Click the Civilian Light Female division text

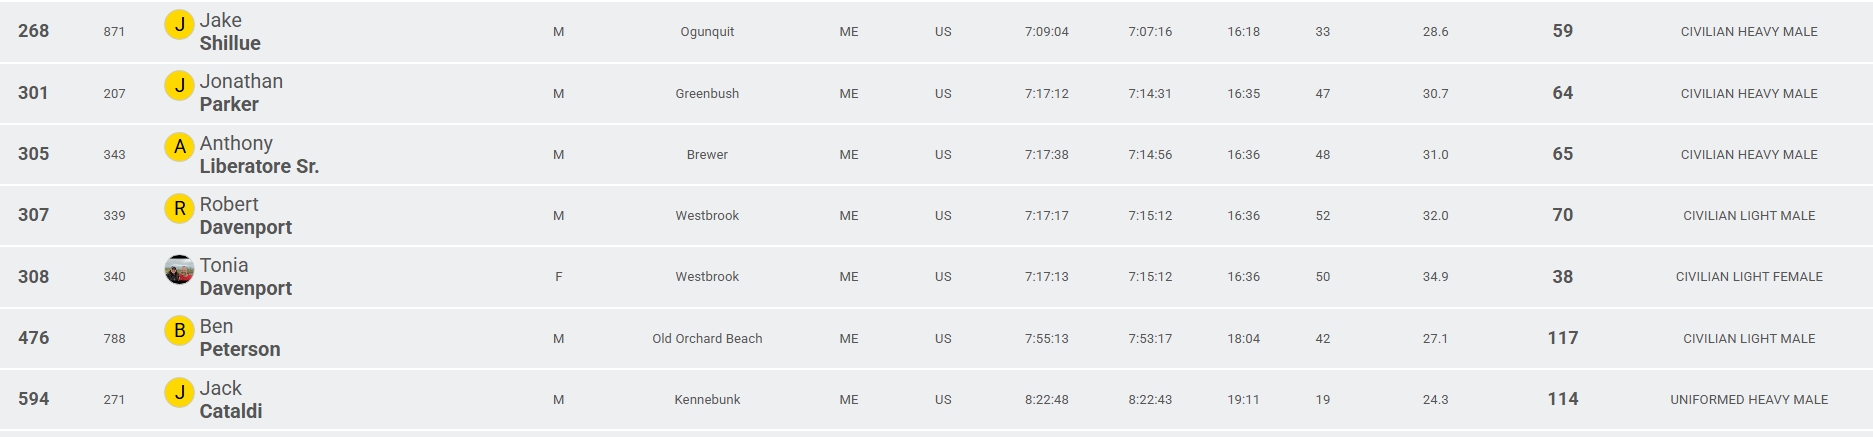pos(1748,277)
